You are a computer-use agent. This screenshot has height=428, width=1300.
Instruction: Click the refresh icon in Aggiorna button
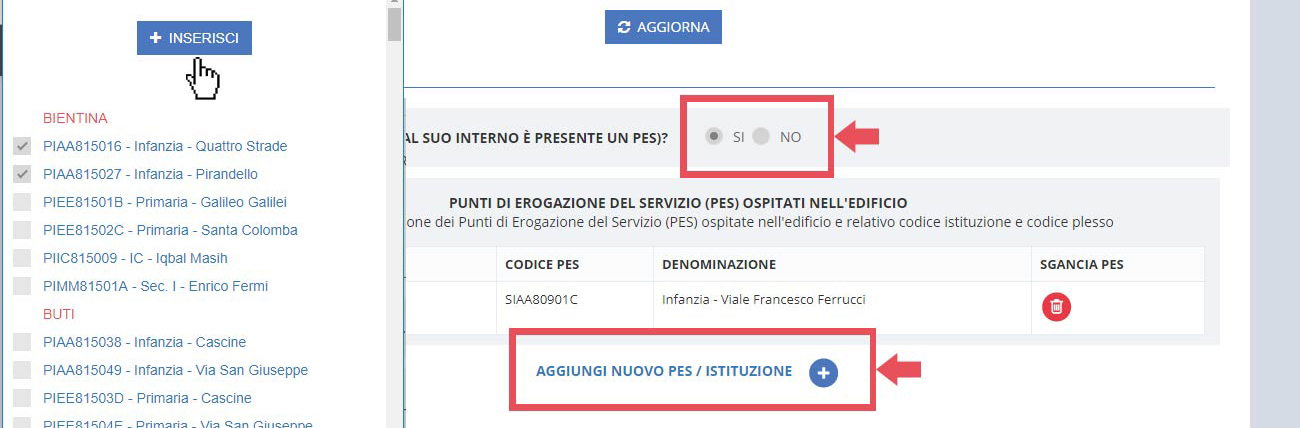(625, 27)
